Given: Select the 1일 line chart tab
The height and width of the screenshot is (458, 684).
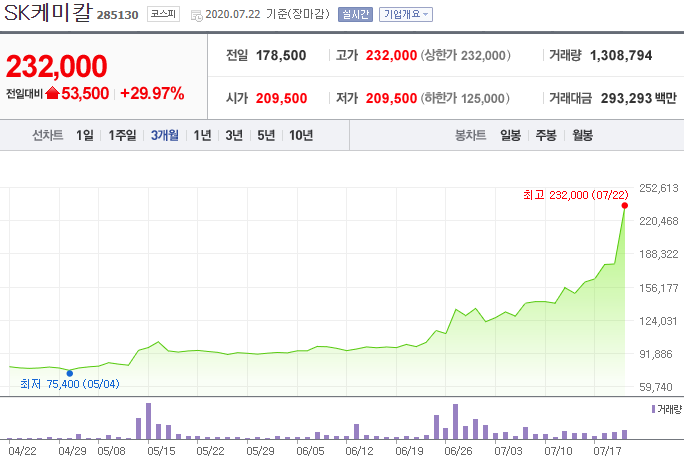Looking at the screenshot, I should (85, 135).
